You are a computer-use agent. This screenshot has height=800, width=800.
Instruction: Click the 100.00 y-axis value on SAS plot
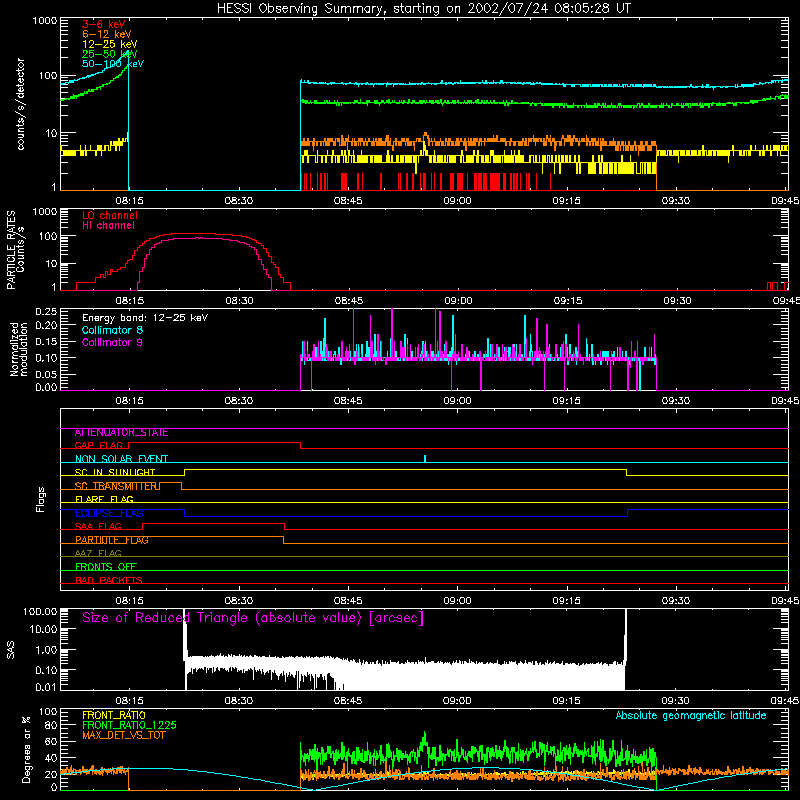click(40, 611)
